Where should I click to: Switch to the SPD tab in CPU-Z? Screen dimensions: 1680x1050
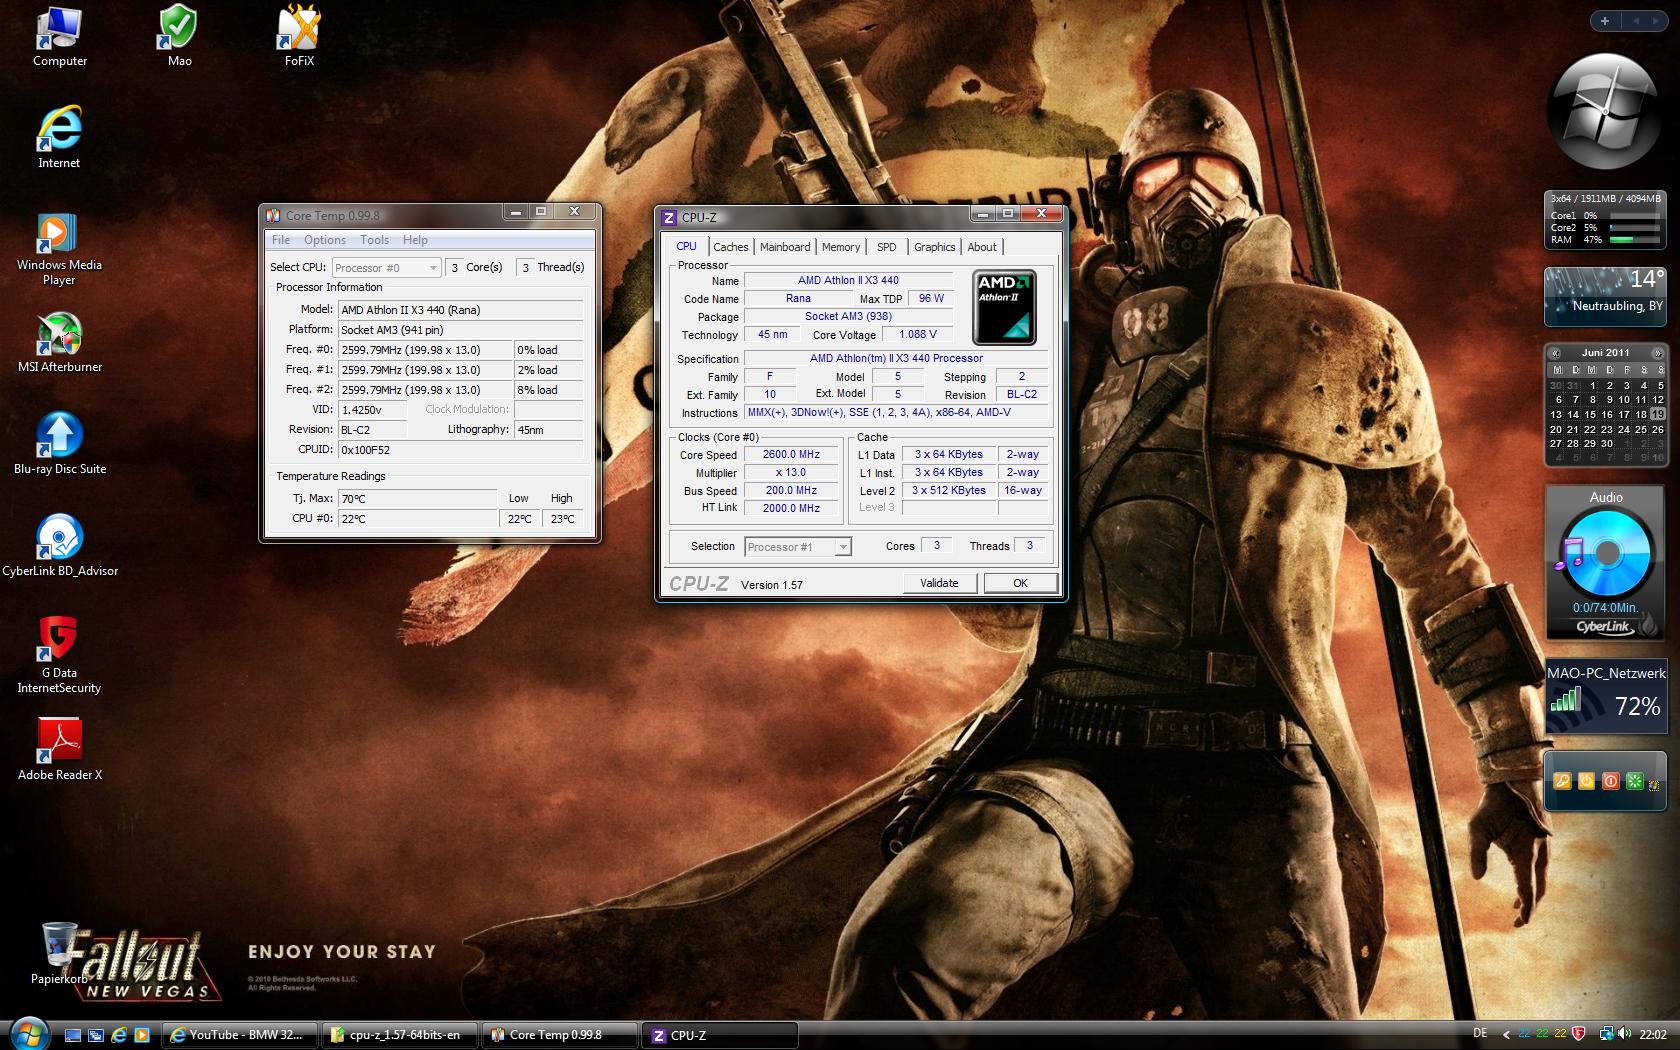tap(887, 247)
